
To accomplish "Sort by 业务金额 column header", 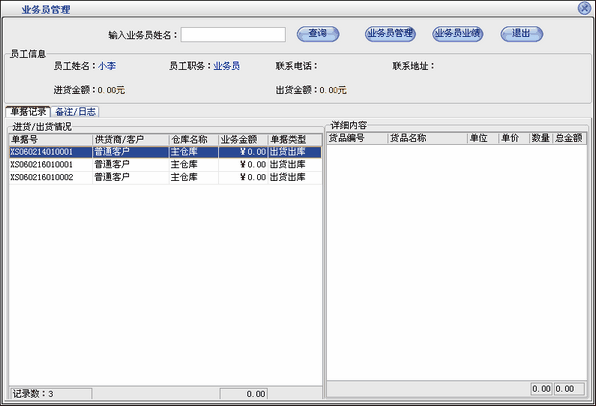I will 243,140.
